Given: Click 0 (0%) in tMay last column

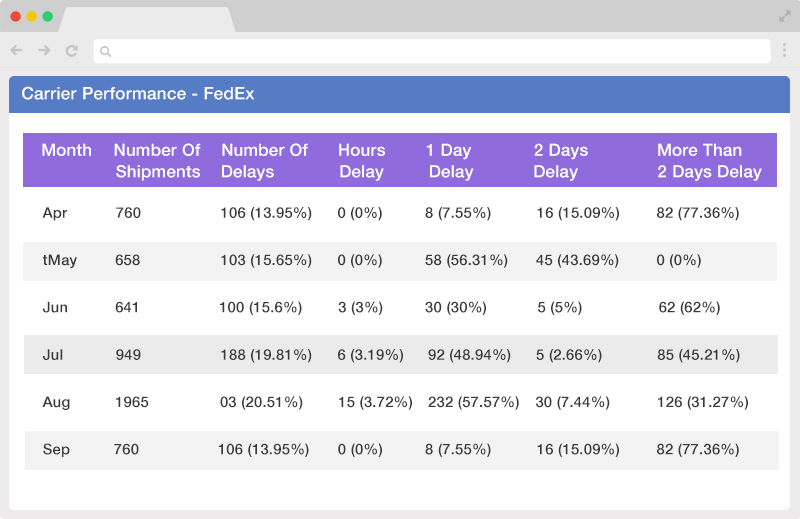Looking at the screenshot, I should 679,260.
